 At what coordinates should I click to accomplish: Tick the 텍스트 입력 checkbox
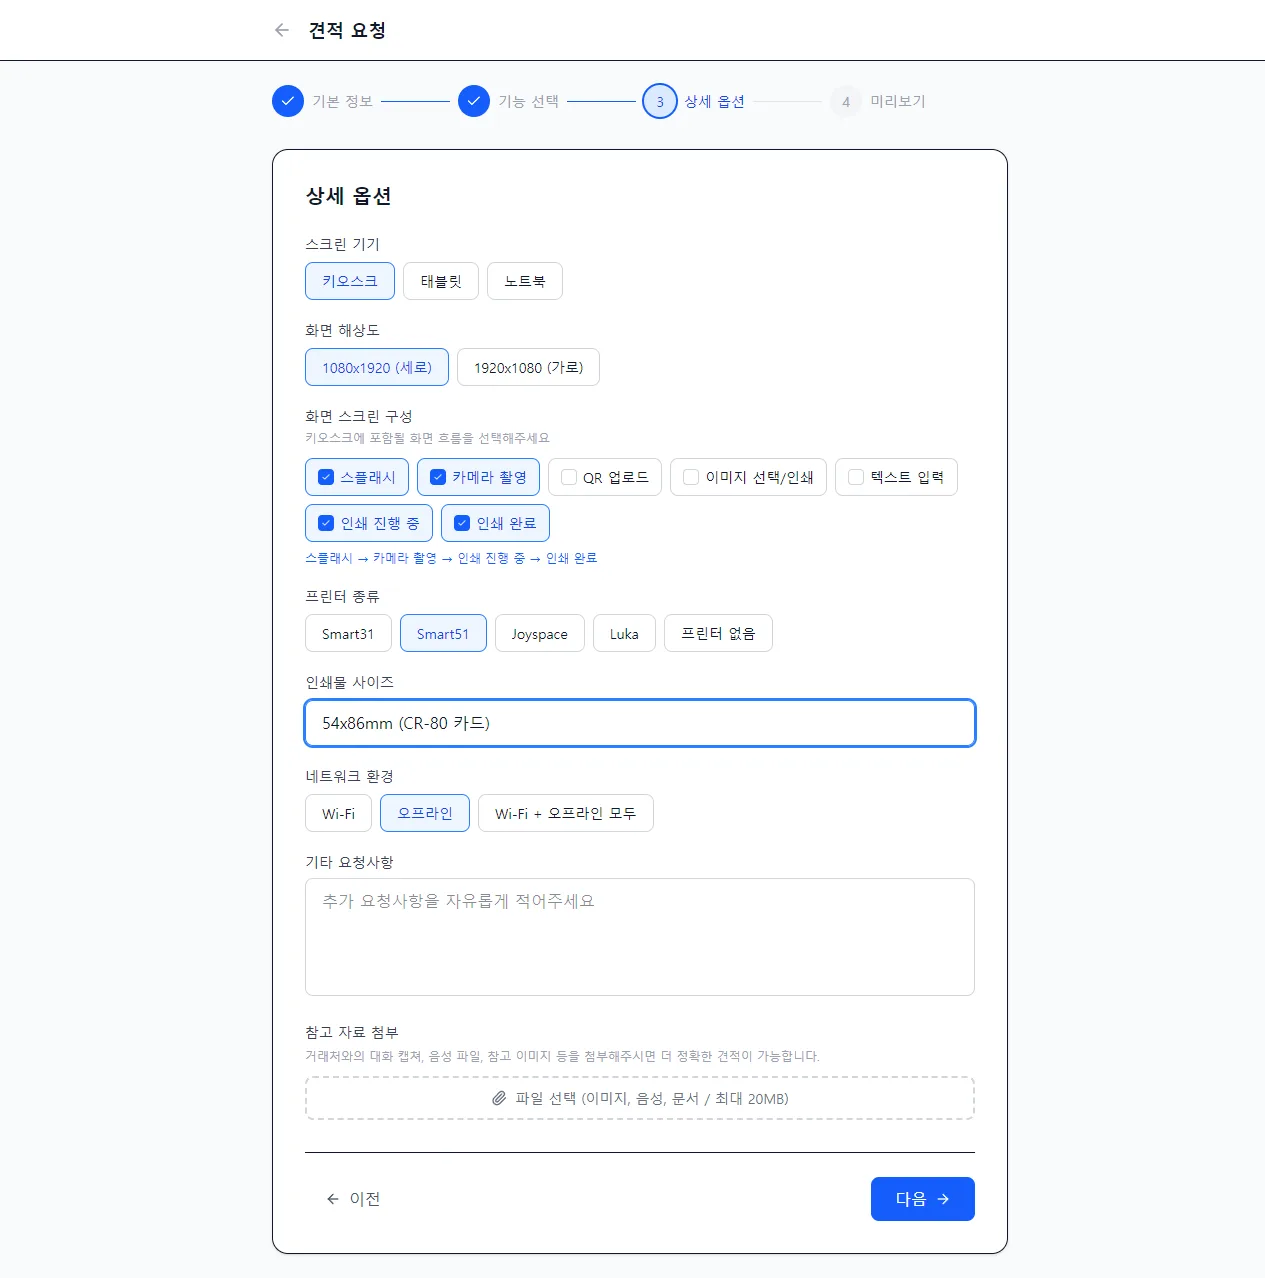pos(856,477)
